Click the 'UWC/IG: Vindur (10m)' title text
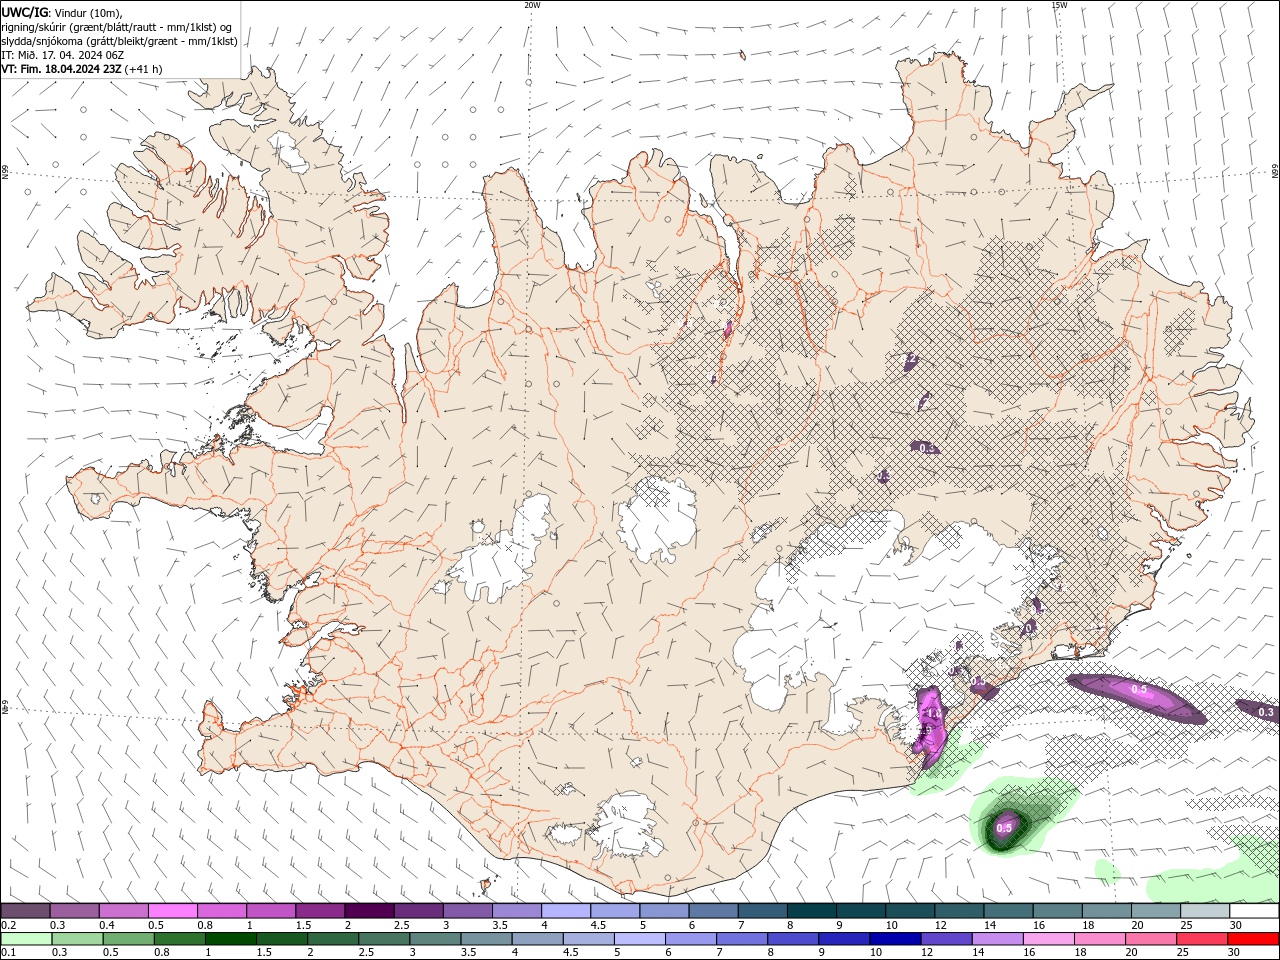Viewport: 1280px width, 960px height. [62, 12]
